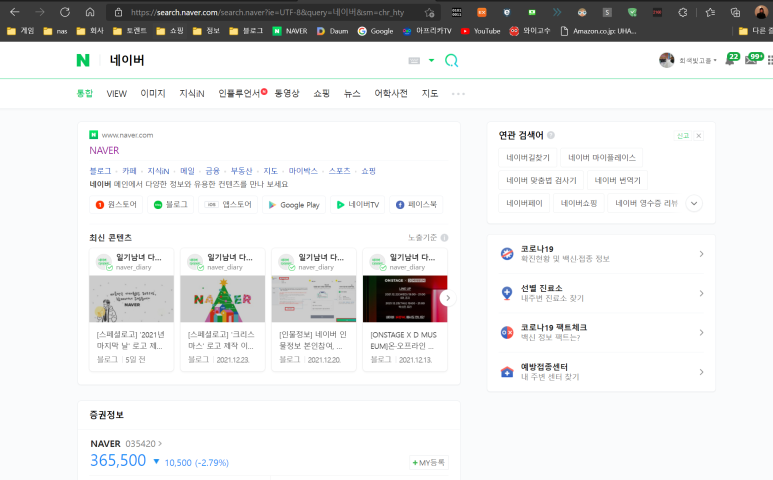This screenshot has height=480, width=773.
Task: Switch to the 어학사전 tab
Action: click(391, 93)
